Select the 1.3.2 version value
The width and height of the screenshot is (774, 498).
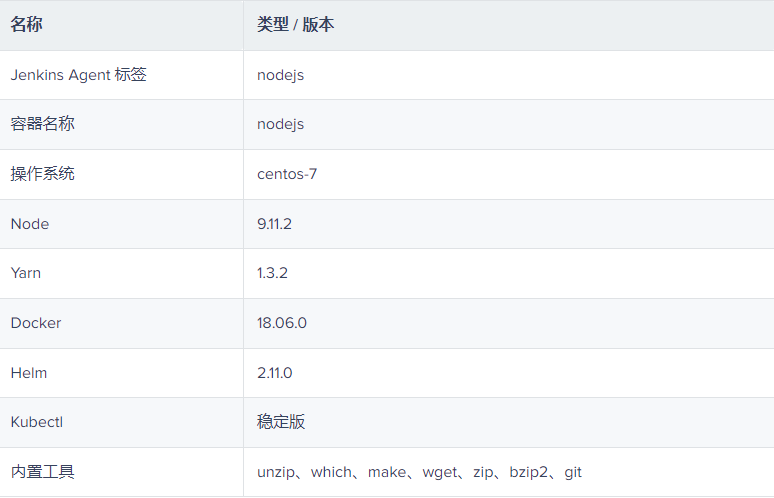pyautogui.click(x=272, y=273)
